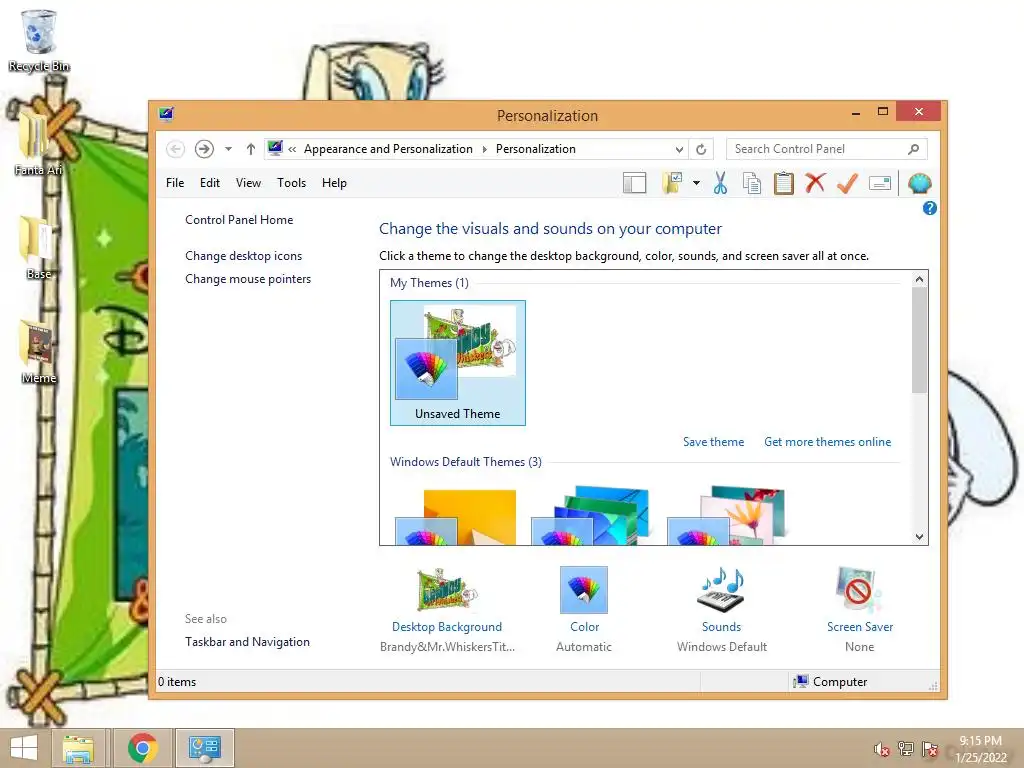Select the blue layered Windows theme
Screen dimensions: 1024x768
591,516
